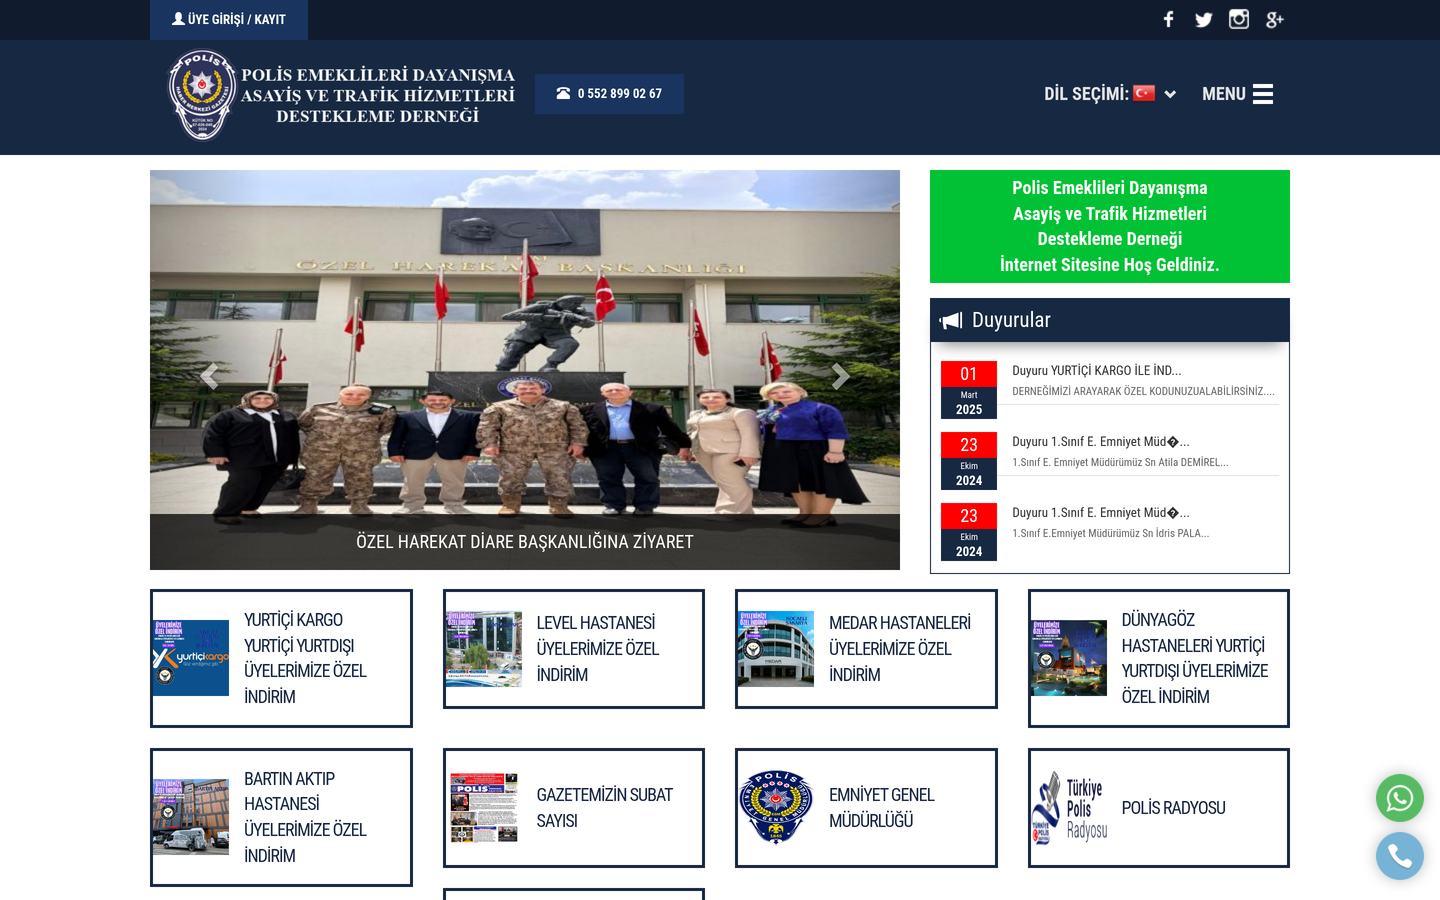Click the floating phone call button
1440x900 pixels.
[x=1400, y=856]
